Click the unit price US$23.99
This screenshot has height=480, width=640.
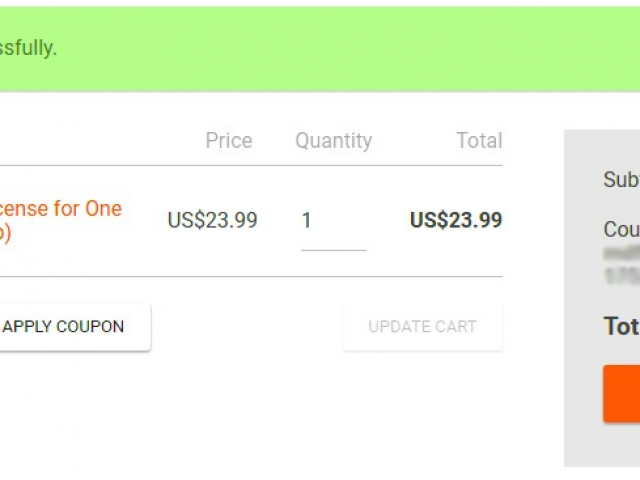212,220
